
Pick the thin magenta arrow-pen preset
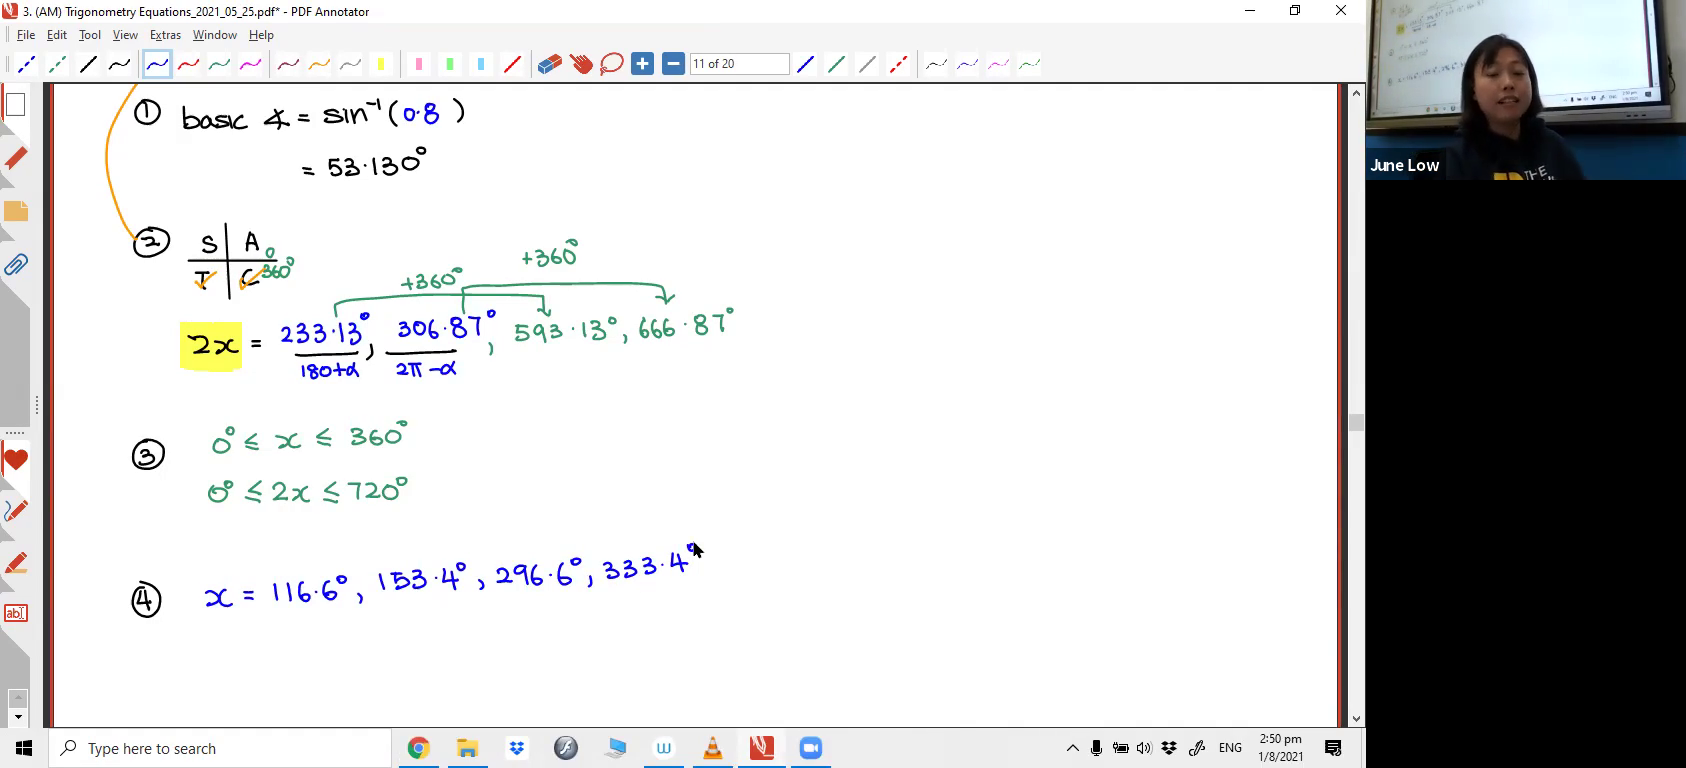[x=998, y=64]
